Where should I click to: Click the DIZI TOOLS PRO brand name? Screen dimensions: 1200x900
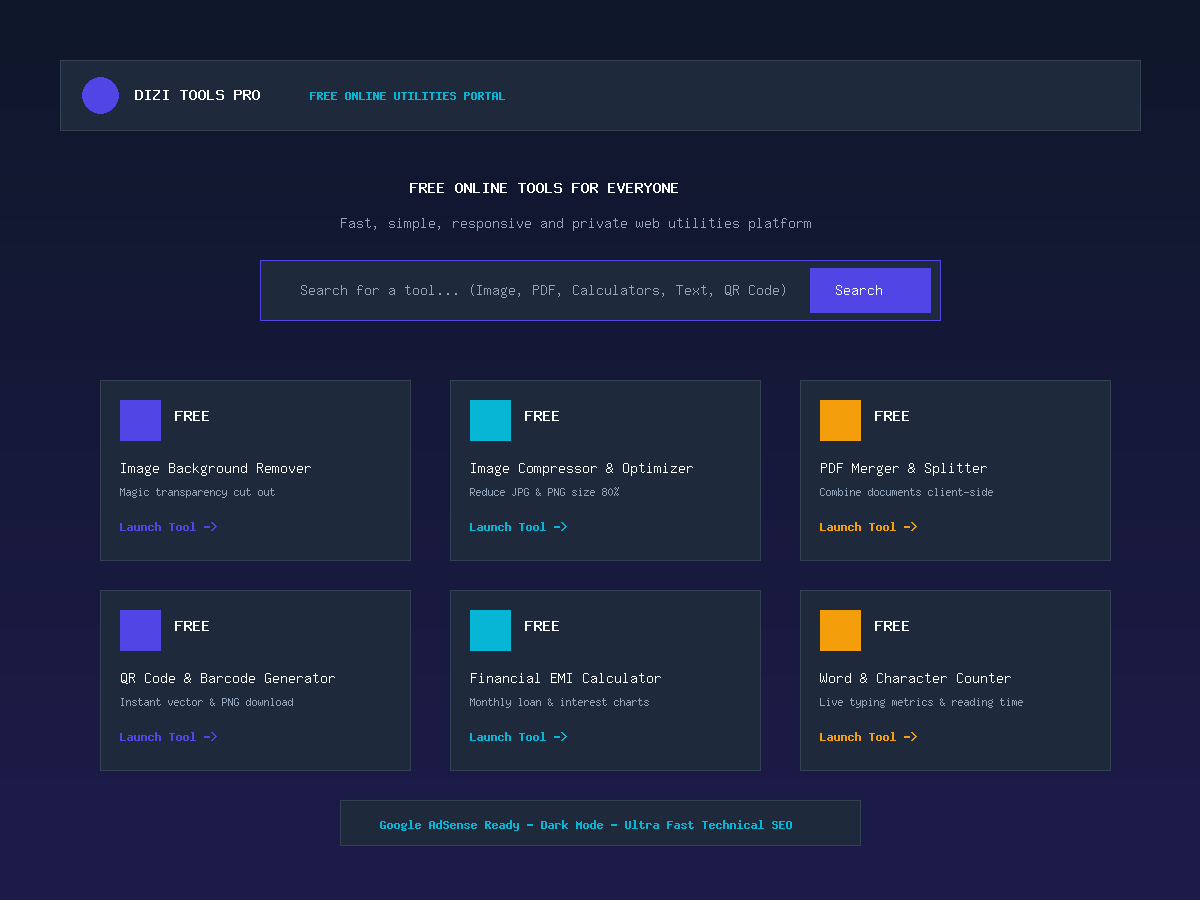pyautogui.click(x=197, y=95)
